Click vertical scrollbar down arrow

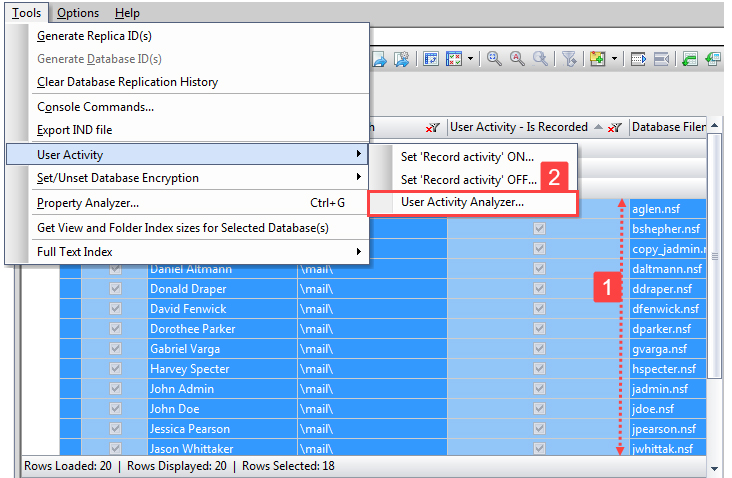[714, 469]
